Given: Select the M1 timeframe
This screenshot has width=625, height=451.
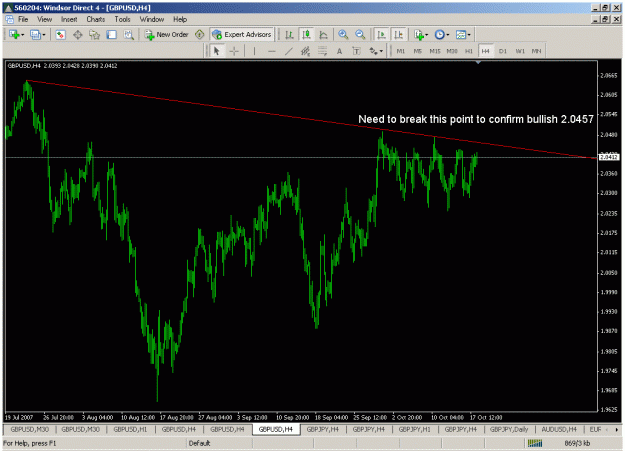Looking at the screenshot, I should pos(401,51).
